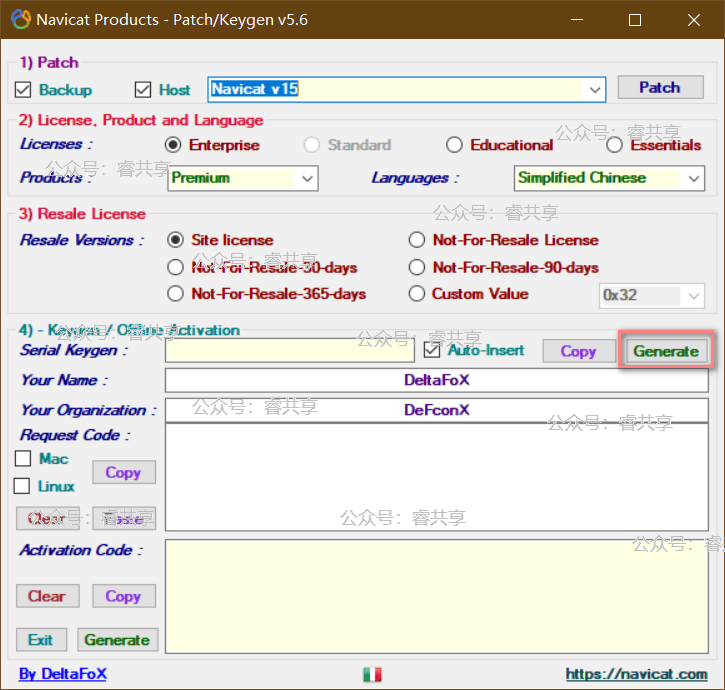Screen dimensions: 725x690
Task: Toggle the Mac checkbox
Action: click(x=23, y=459)
